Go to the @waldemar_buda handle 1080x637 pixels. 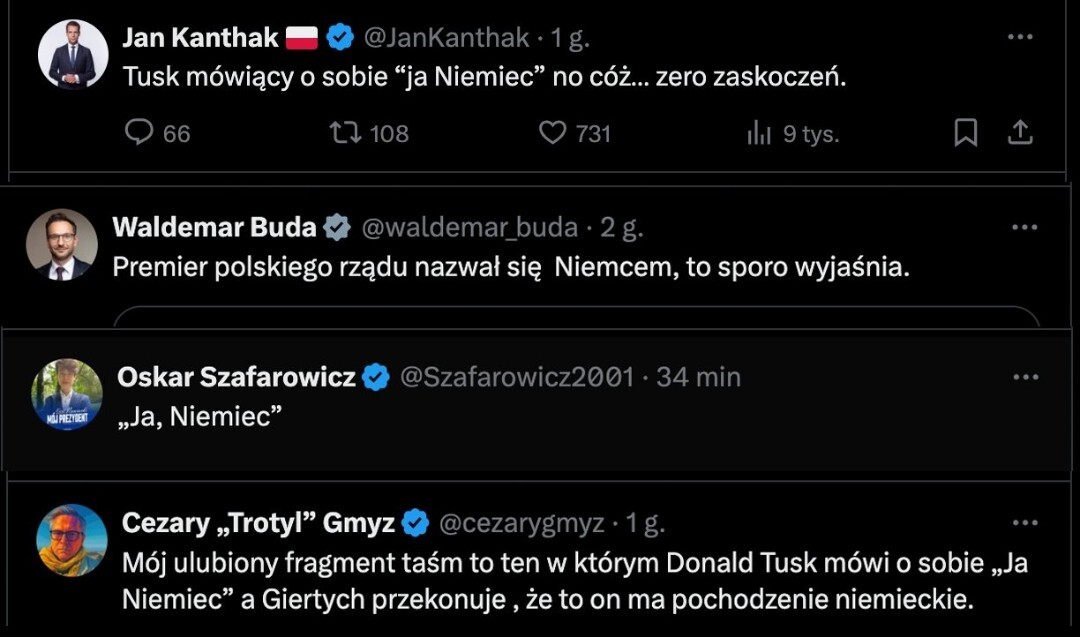pyautogui.click(x=469, y=228)
